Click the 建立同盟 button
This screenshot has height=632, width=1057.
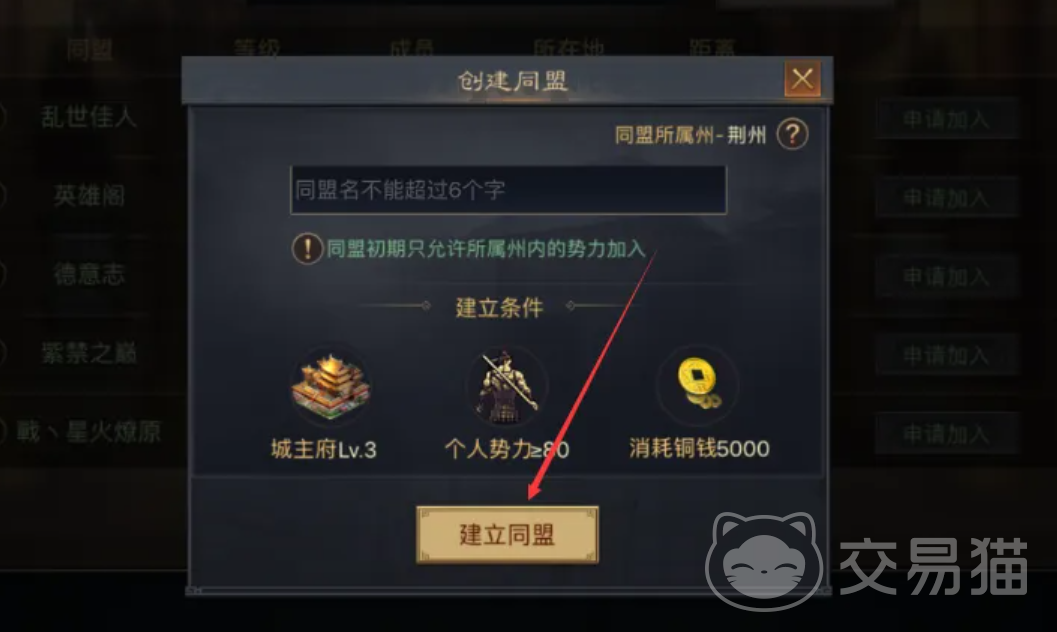click(x=507, y=535)
